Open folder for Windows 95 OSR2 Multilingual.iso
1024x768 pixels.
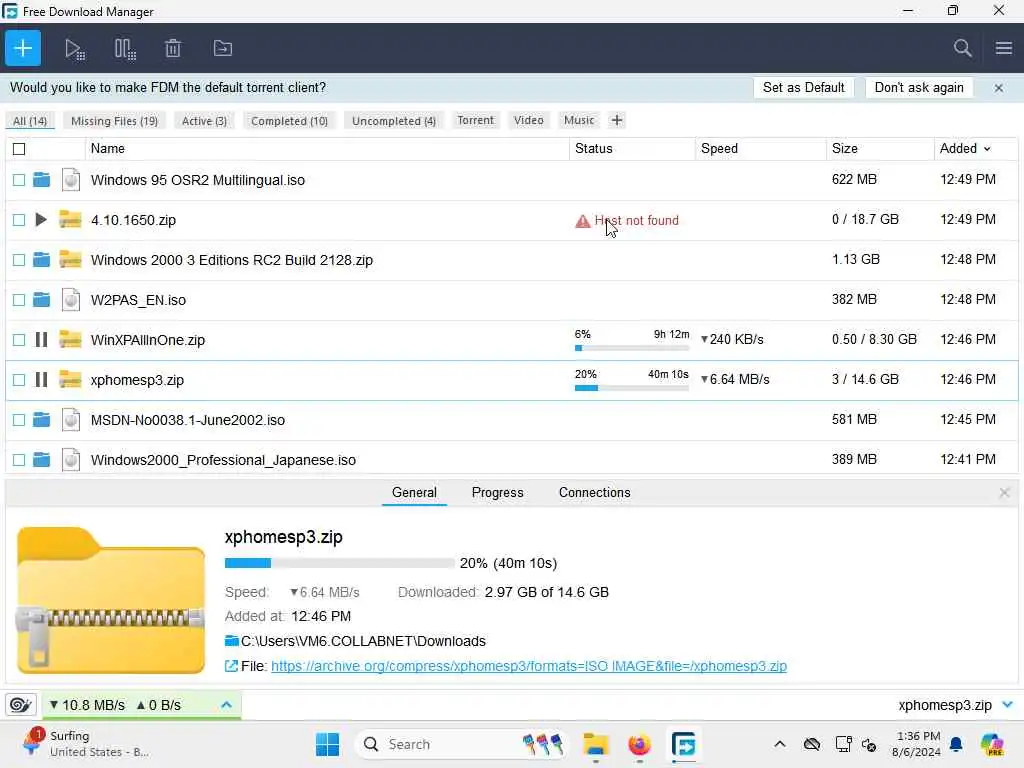[41, 180]
